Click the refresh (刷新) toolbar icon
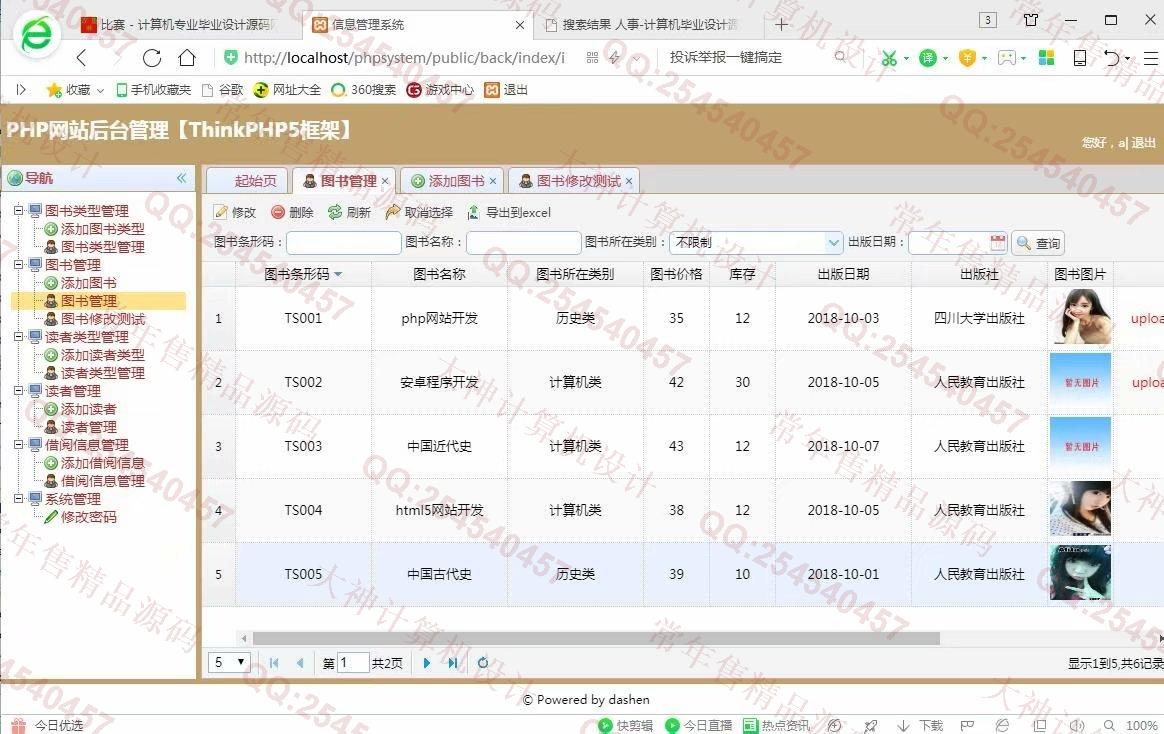This screenshot has width=1164, height=734. pyautogui.click(x=335, y=212)
